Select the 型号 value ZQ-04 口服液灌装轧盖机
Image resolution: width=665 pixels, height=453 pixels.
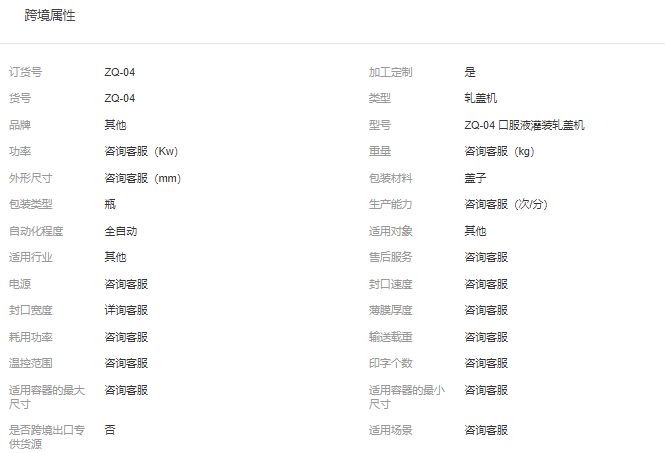click(524, 125)
